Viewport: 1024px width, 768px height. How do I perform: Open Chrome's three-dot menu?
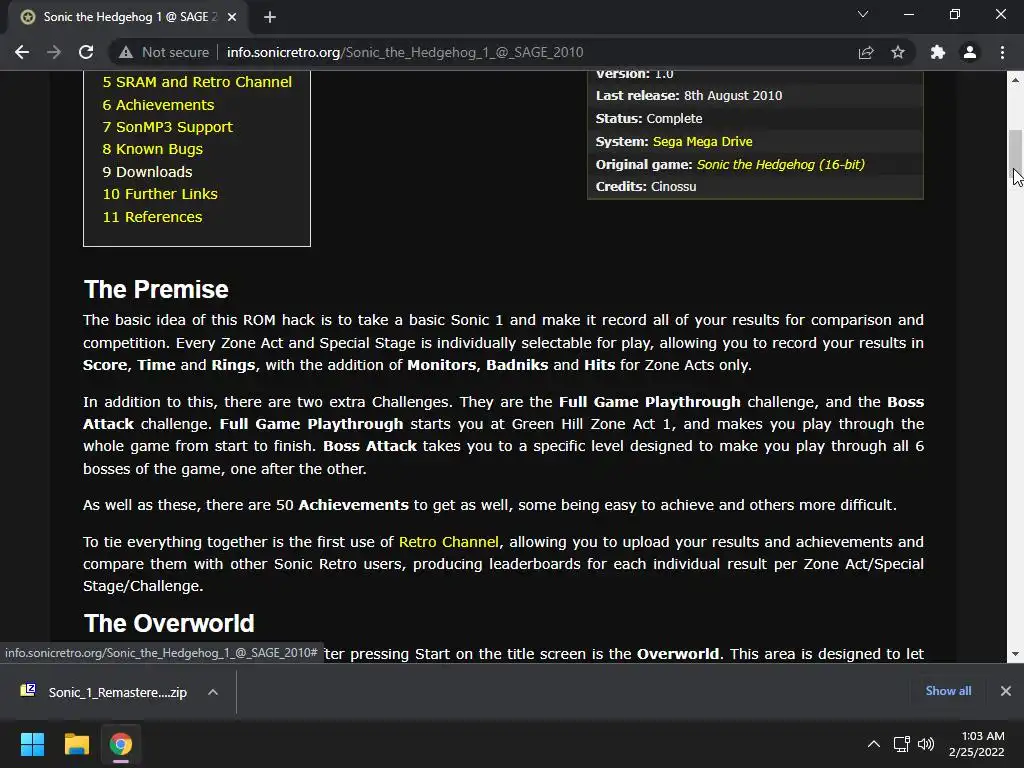(1002, 52)
